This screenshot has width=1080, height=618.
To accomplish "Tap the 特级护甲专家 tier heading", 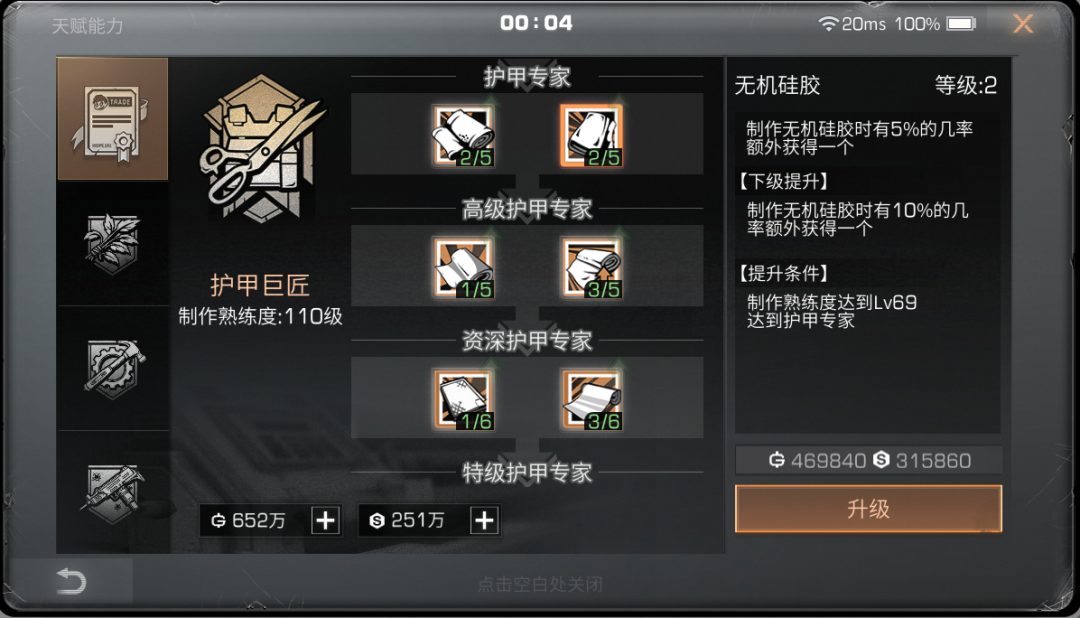I will pos(527,473).
